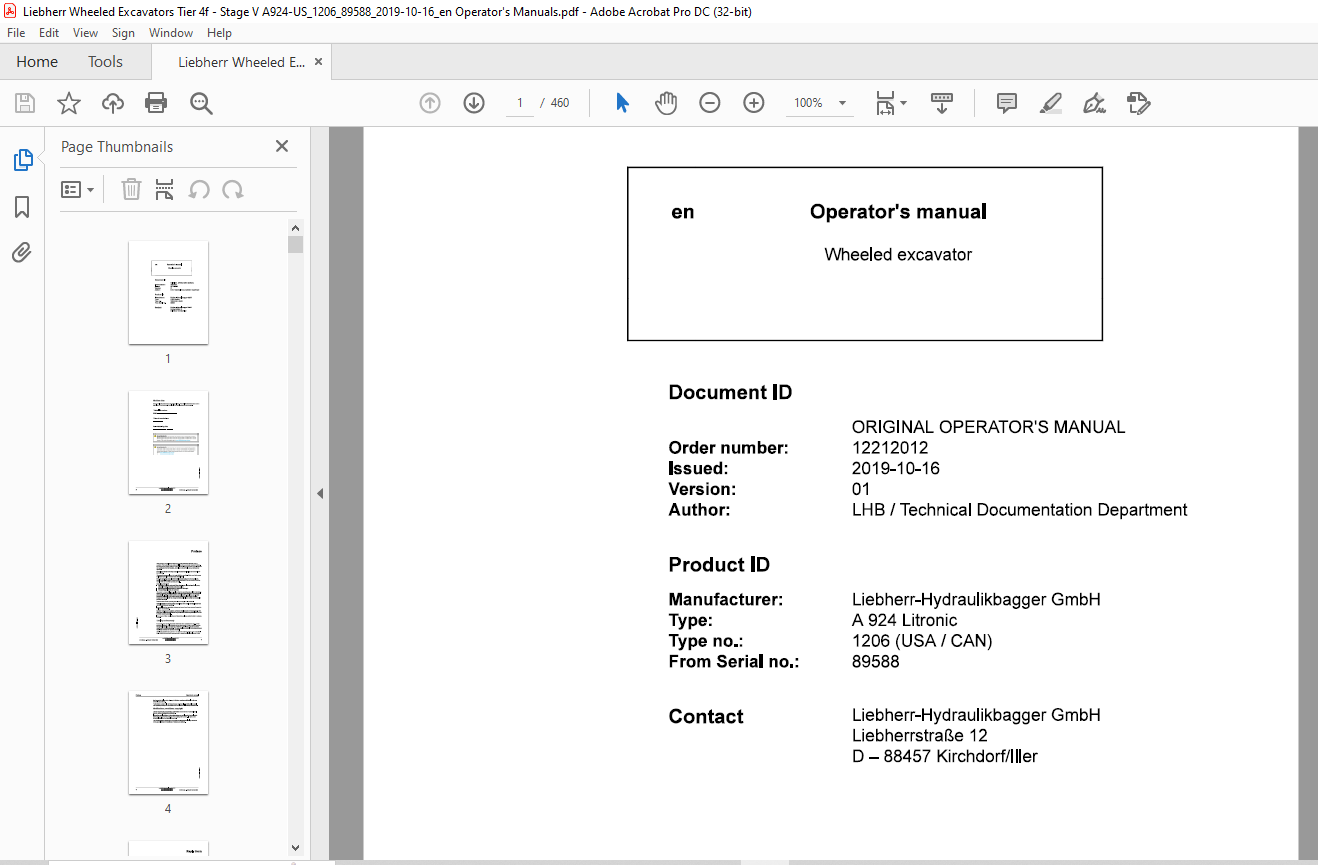The image size is (1318, 865).
Task: Select the Highlight text pen
Action: (x=1050, y=103)
